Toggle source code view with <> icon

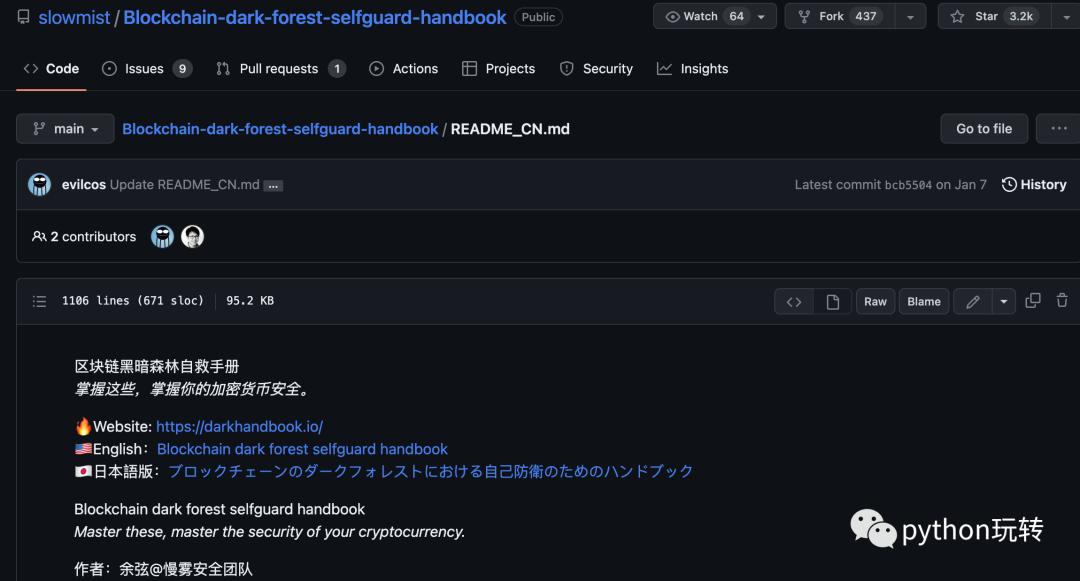click(794, 301)
